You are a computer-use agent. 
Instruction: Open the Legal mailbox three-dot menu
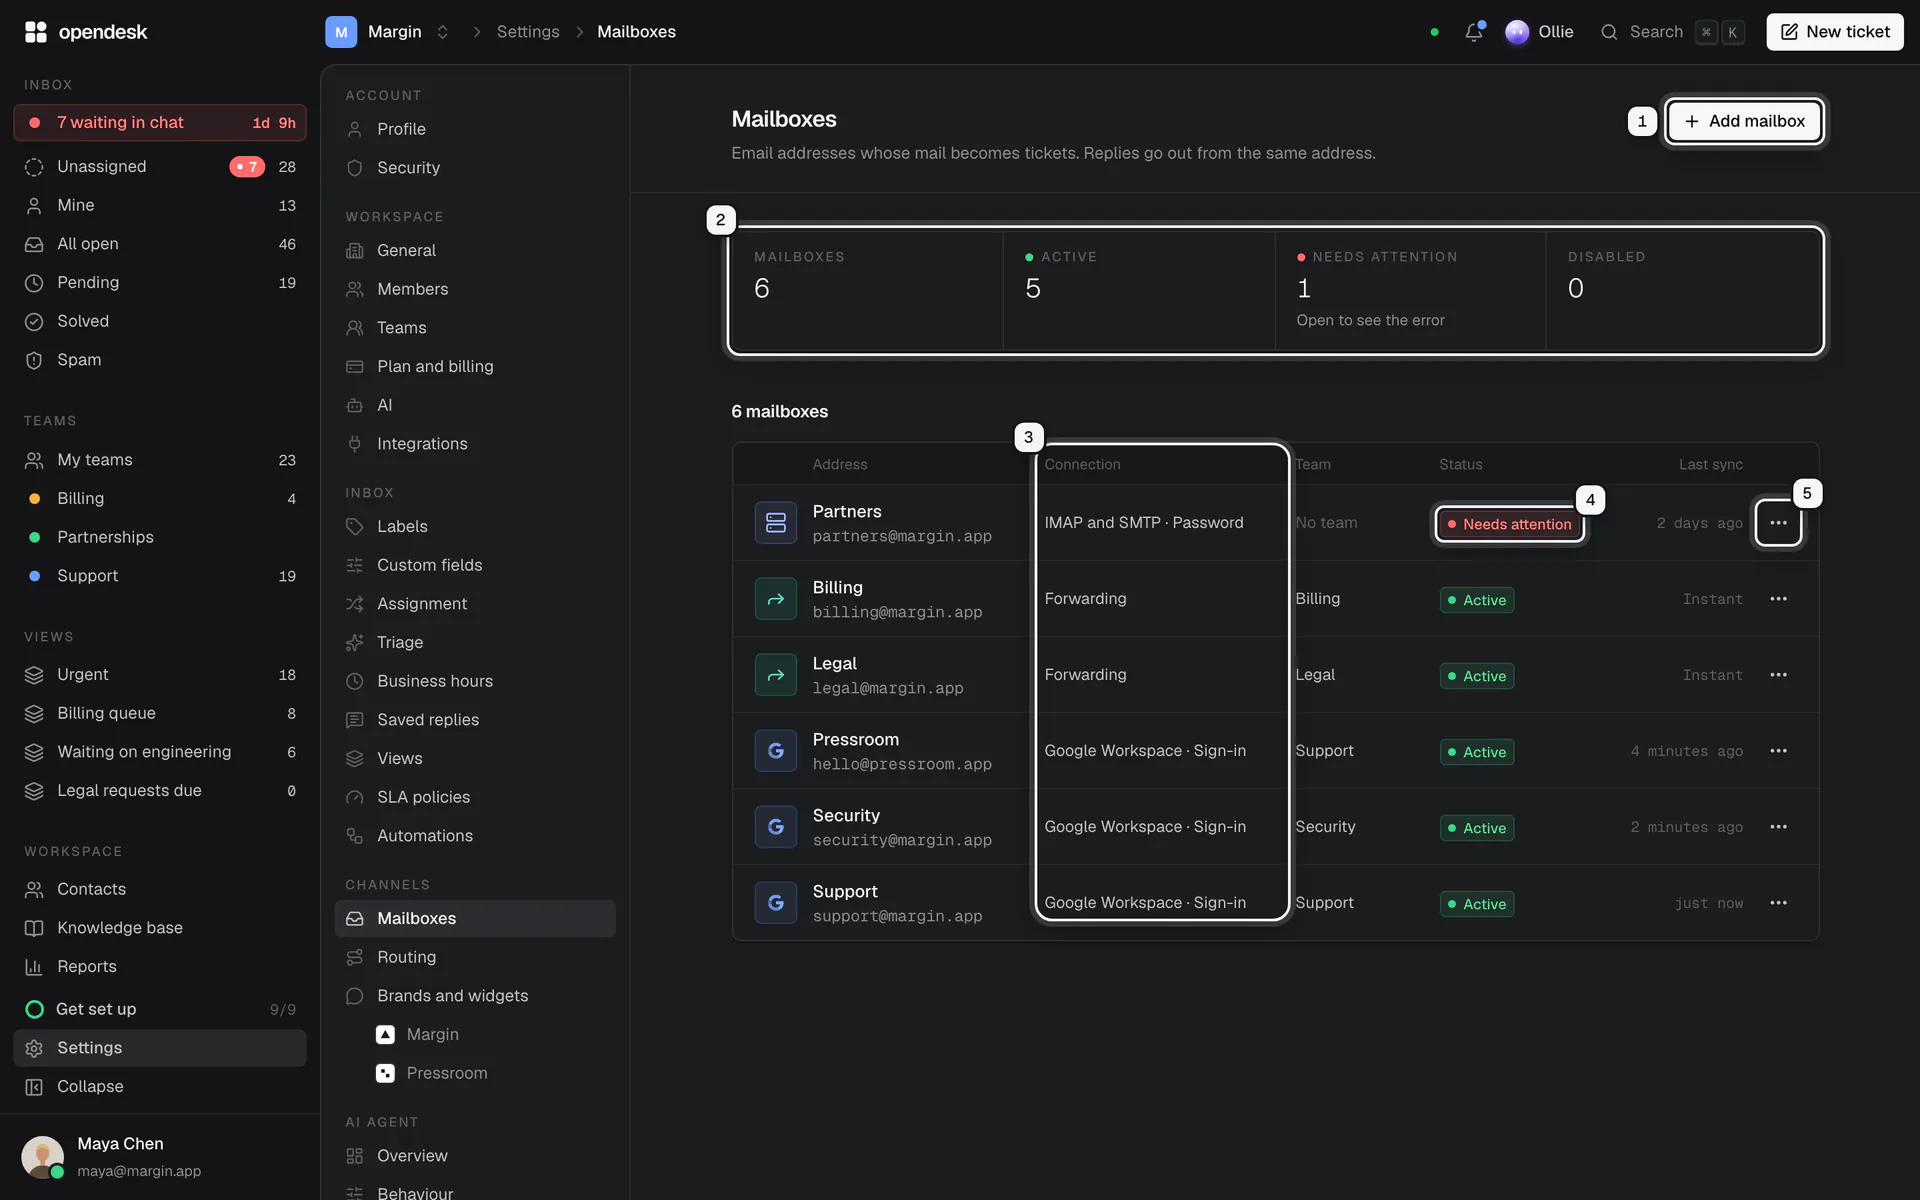pyautogui.click(x=1778, y=675)
